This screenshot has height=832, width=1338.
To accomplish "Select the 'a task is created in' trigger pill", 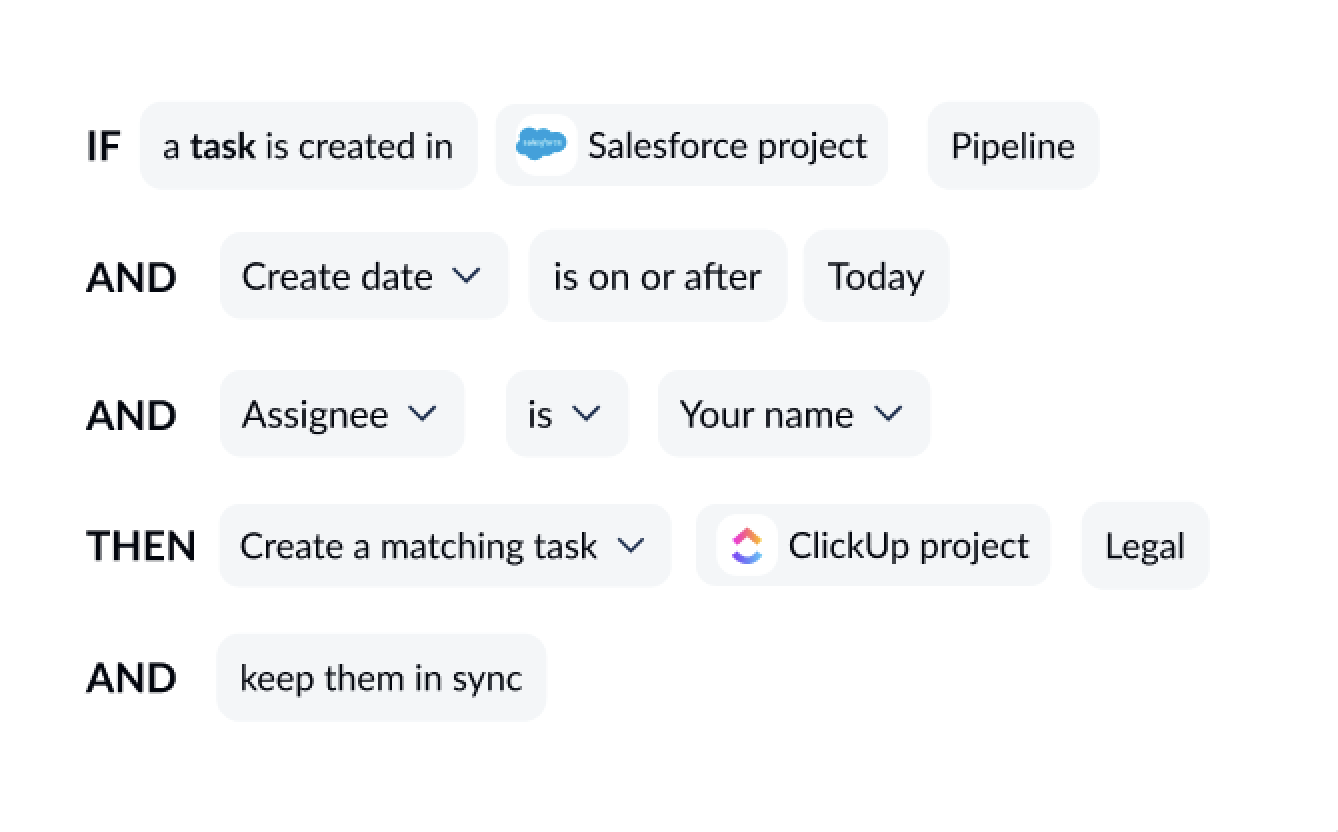I will point(308,146).
